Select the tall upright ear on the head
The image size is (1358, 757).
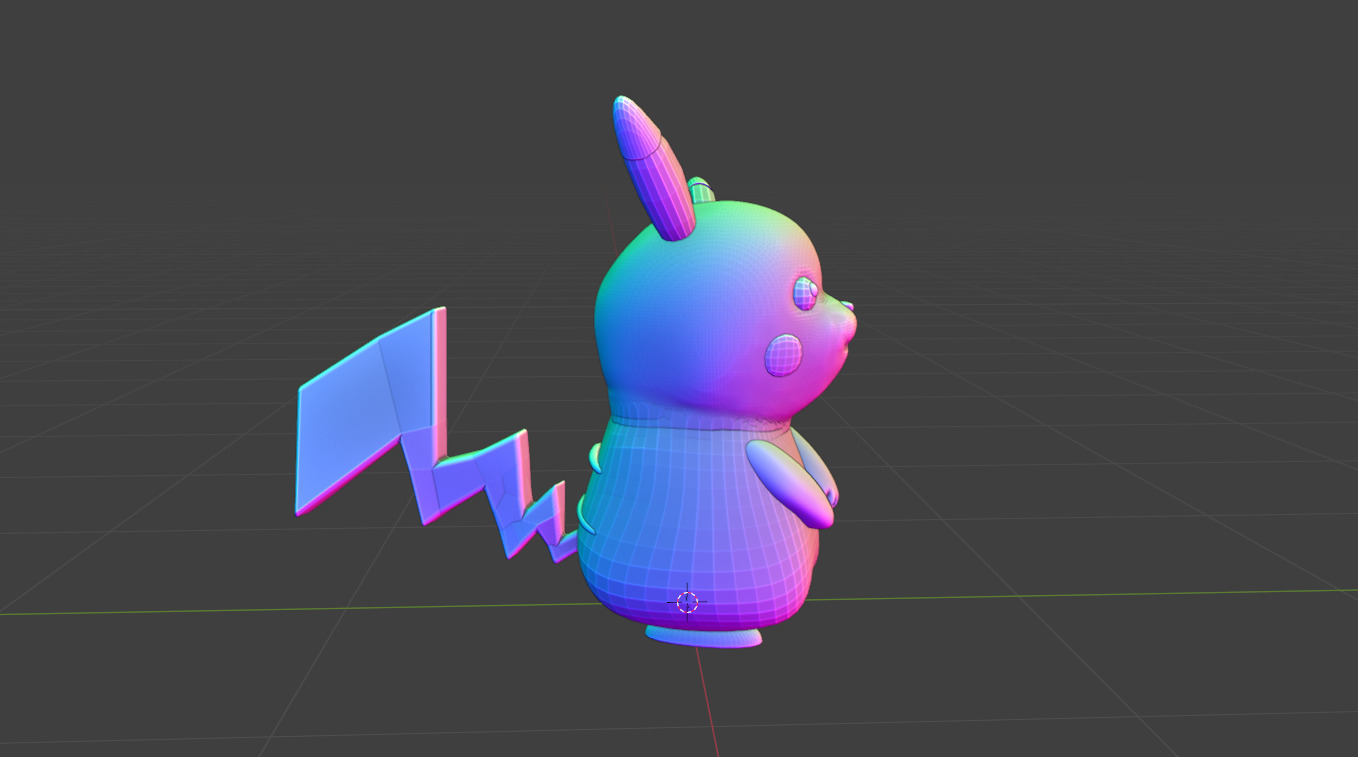(x=652, y=168)
